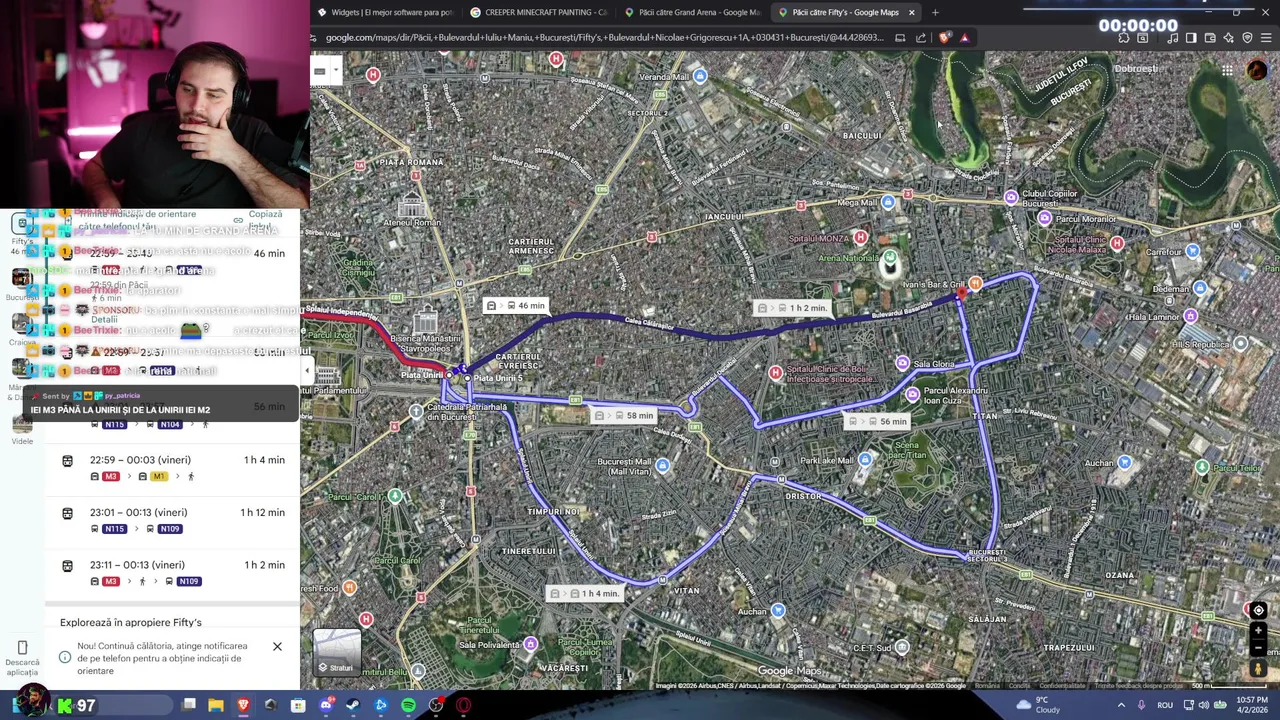Dismiss the phone notification banner

[277, 646]
